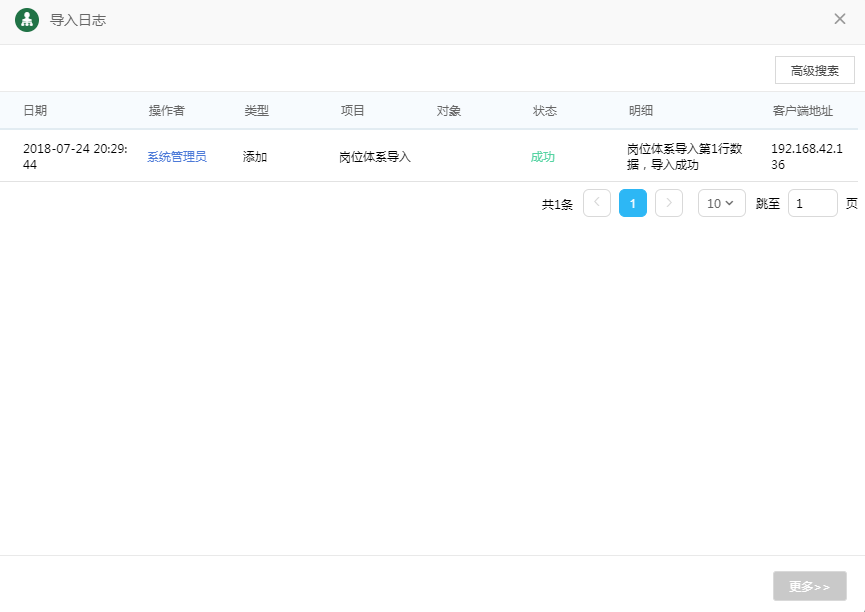This screenshot has width=865, height=612.
Task: Click the green organization logo icon
Action: click(x=27, y=20)
